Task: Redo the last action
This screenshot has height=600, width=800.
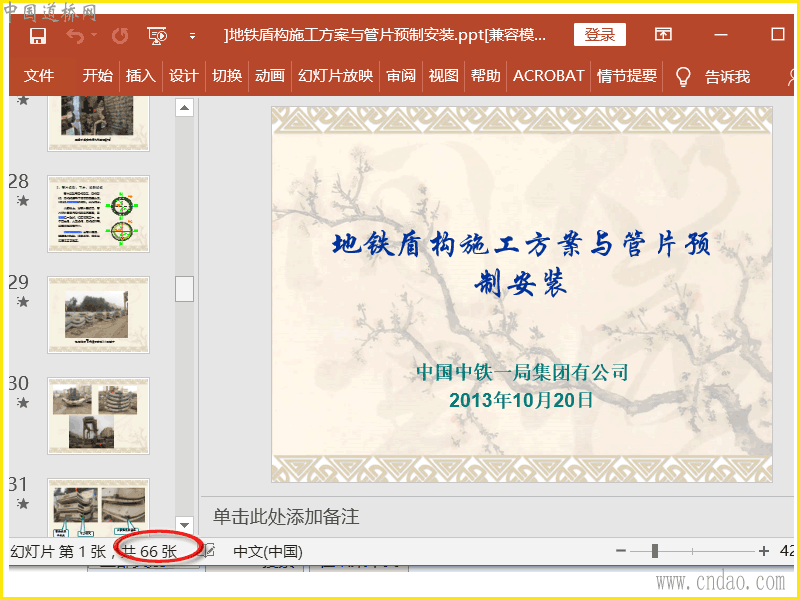Action: pyautogui.click(x=120, y=36)
